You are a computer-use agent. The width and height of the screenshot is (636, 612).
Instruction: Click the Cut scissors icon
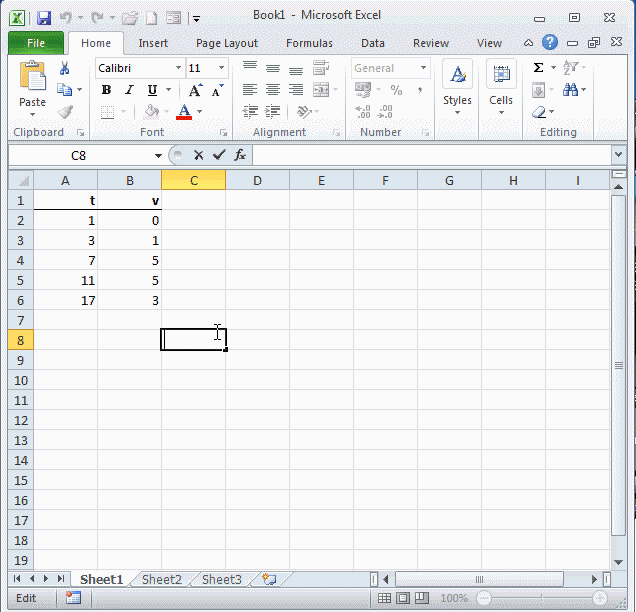65,68
